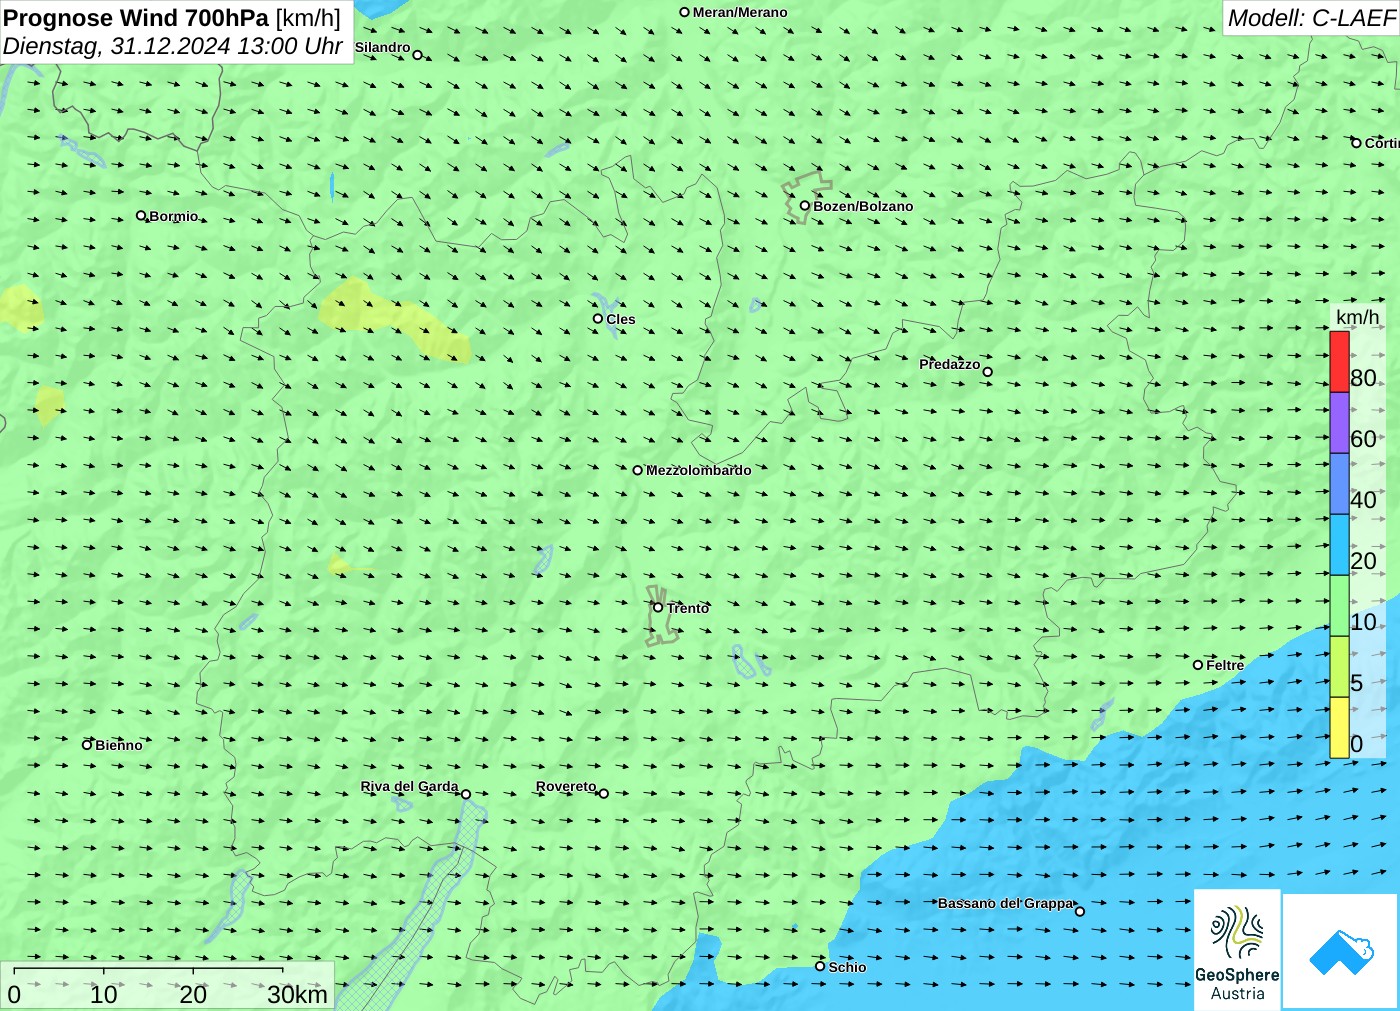The width and height of the screenshot is (1400, 1011).
Task: Click the date 'Dienstag, 31.12.2024 13:00 Uhr'
Action: click(x=173, y=46)
